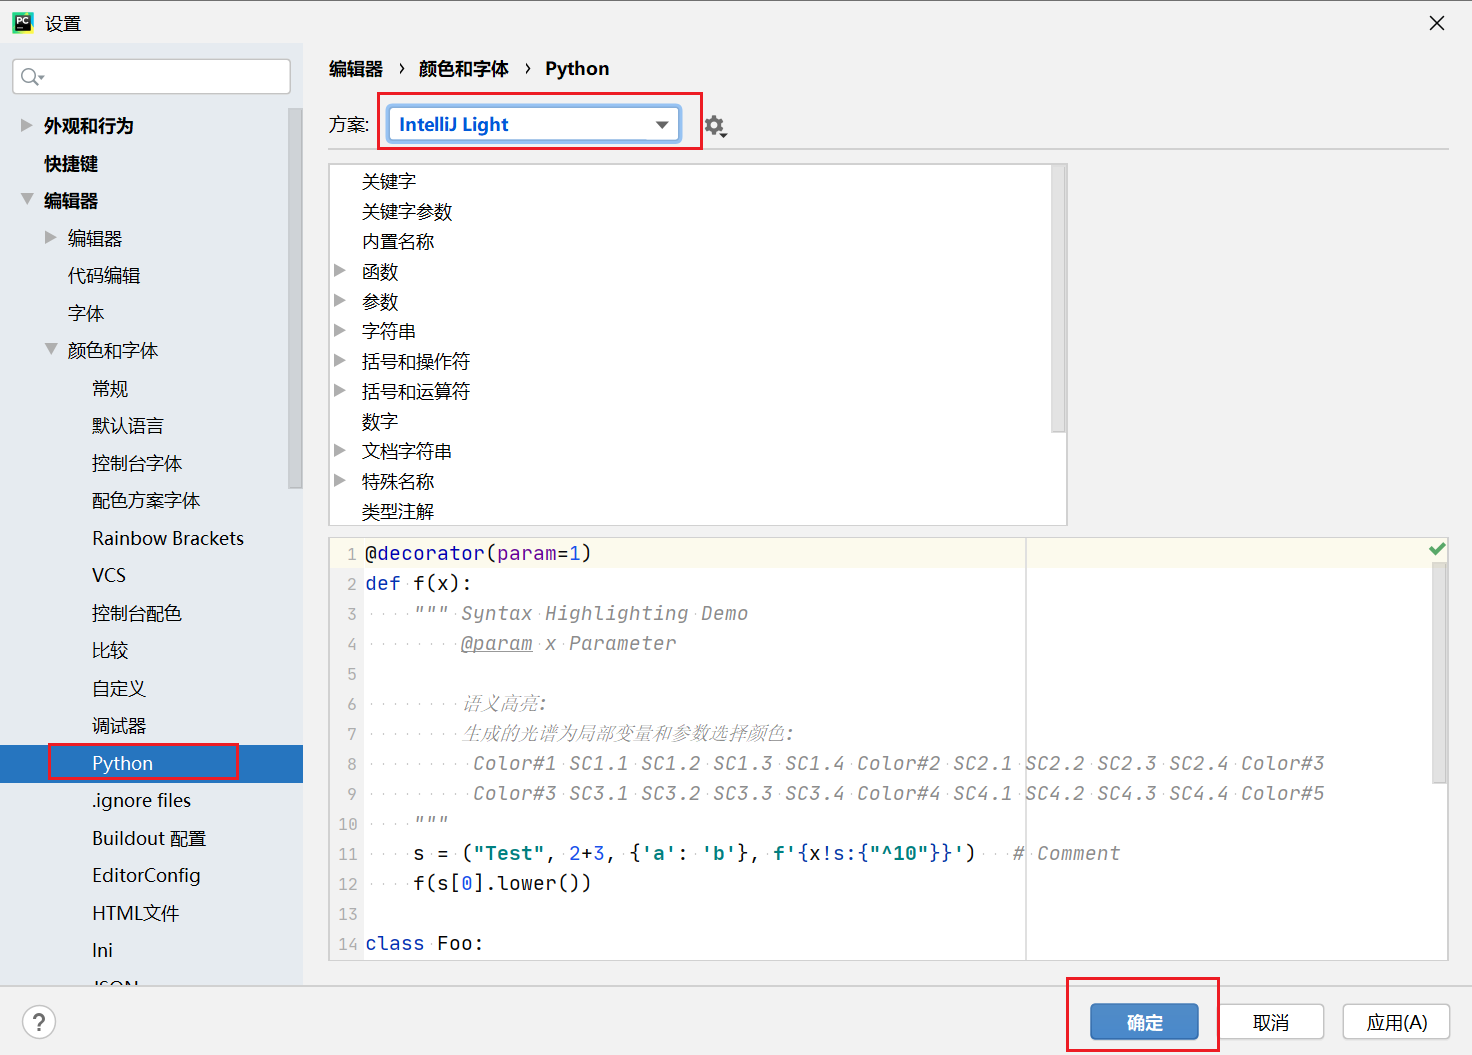This screenshot has width=1472, height=1055.
Task: Click the "Test" string in preview
Action: coord(509,853)
